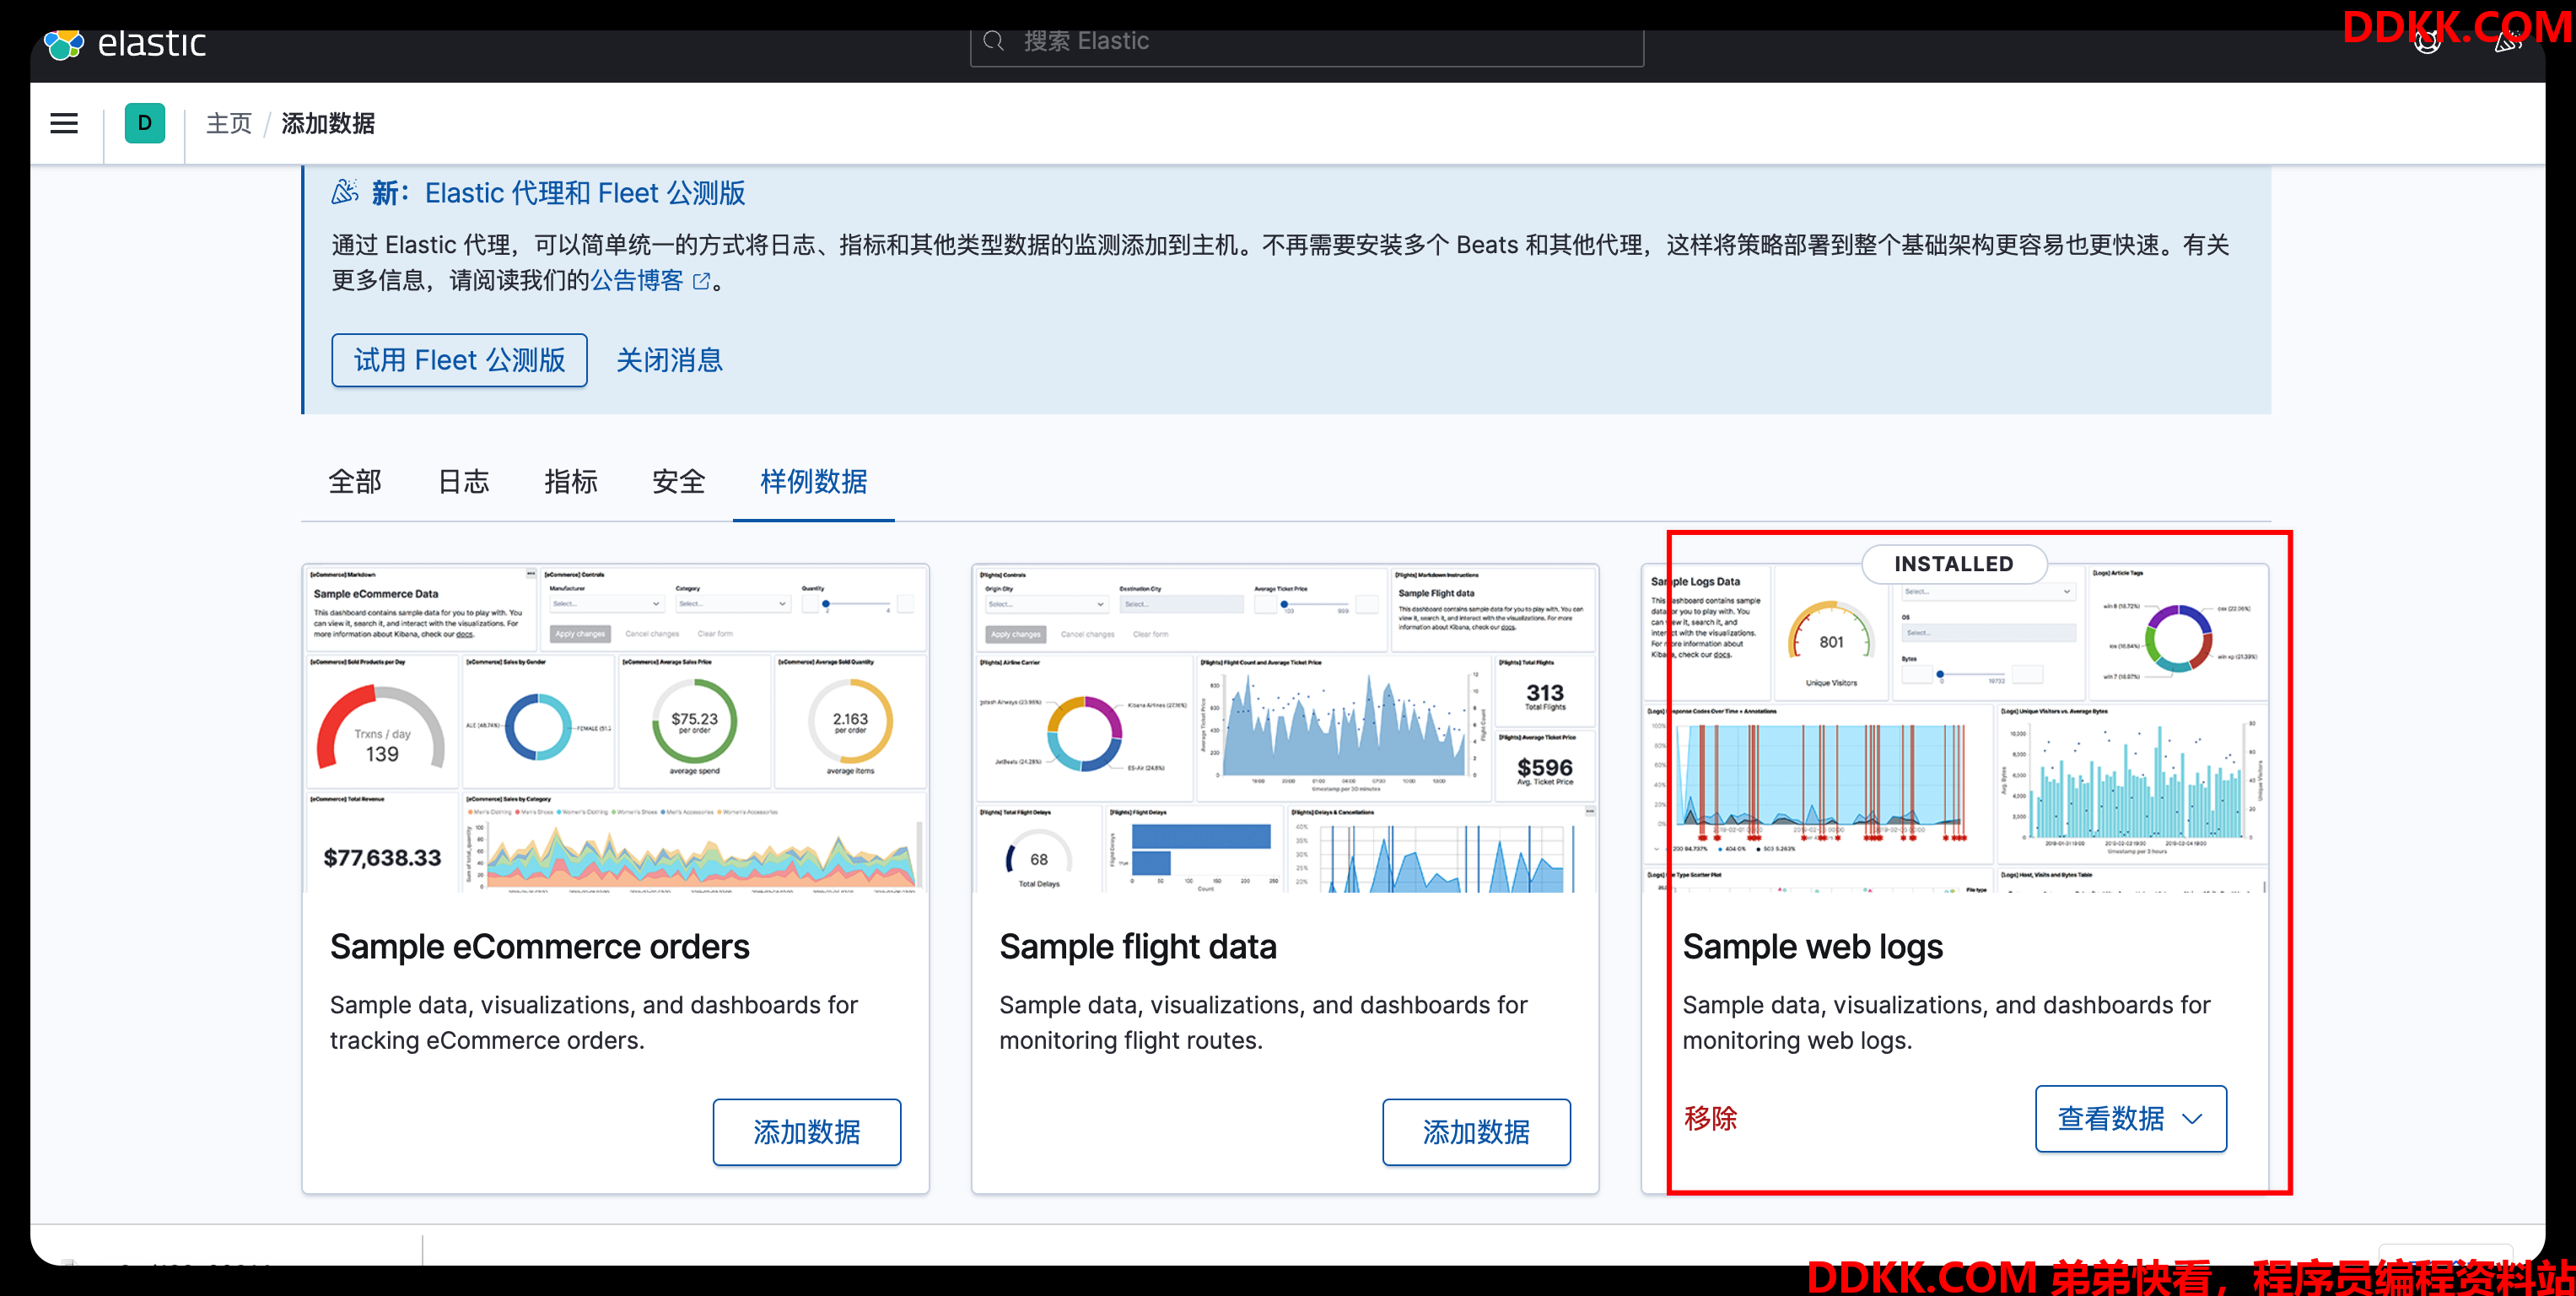Add data for Sample flight data

click(x=1476, y=1132)
